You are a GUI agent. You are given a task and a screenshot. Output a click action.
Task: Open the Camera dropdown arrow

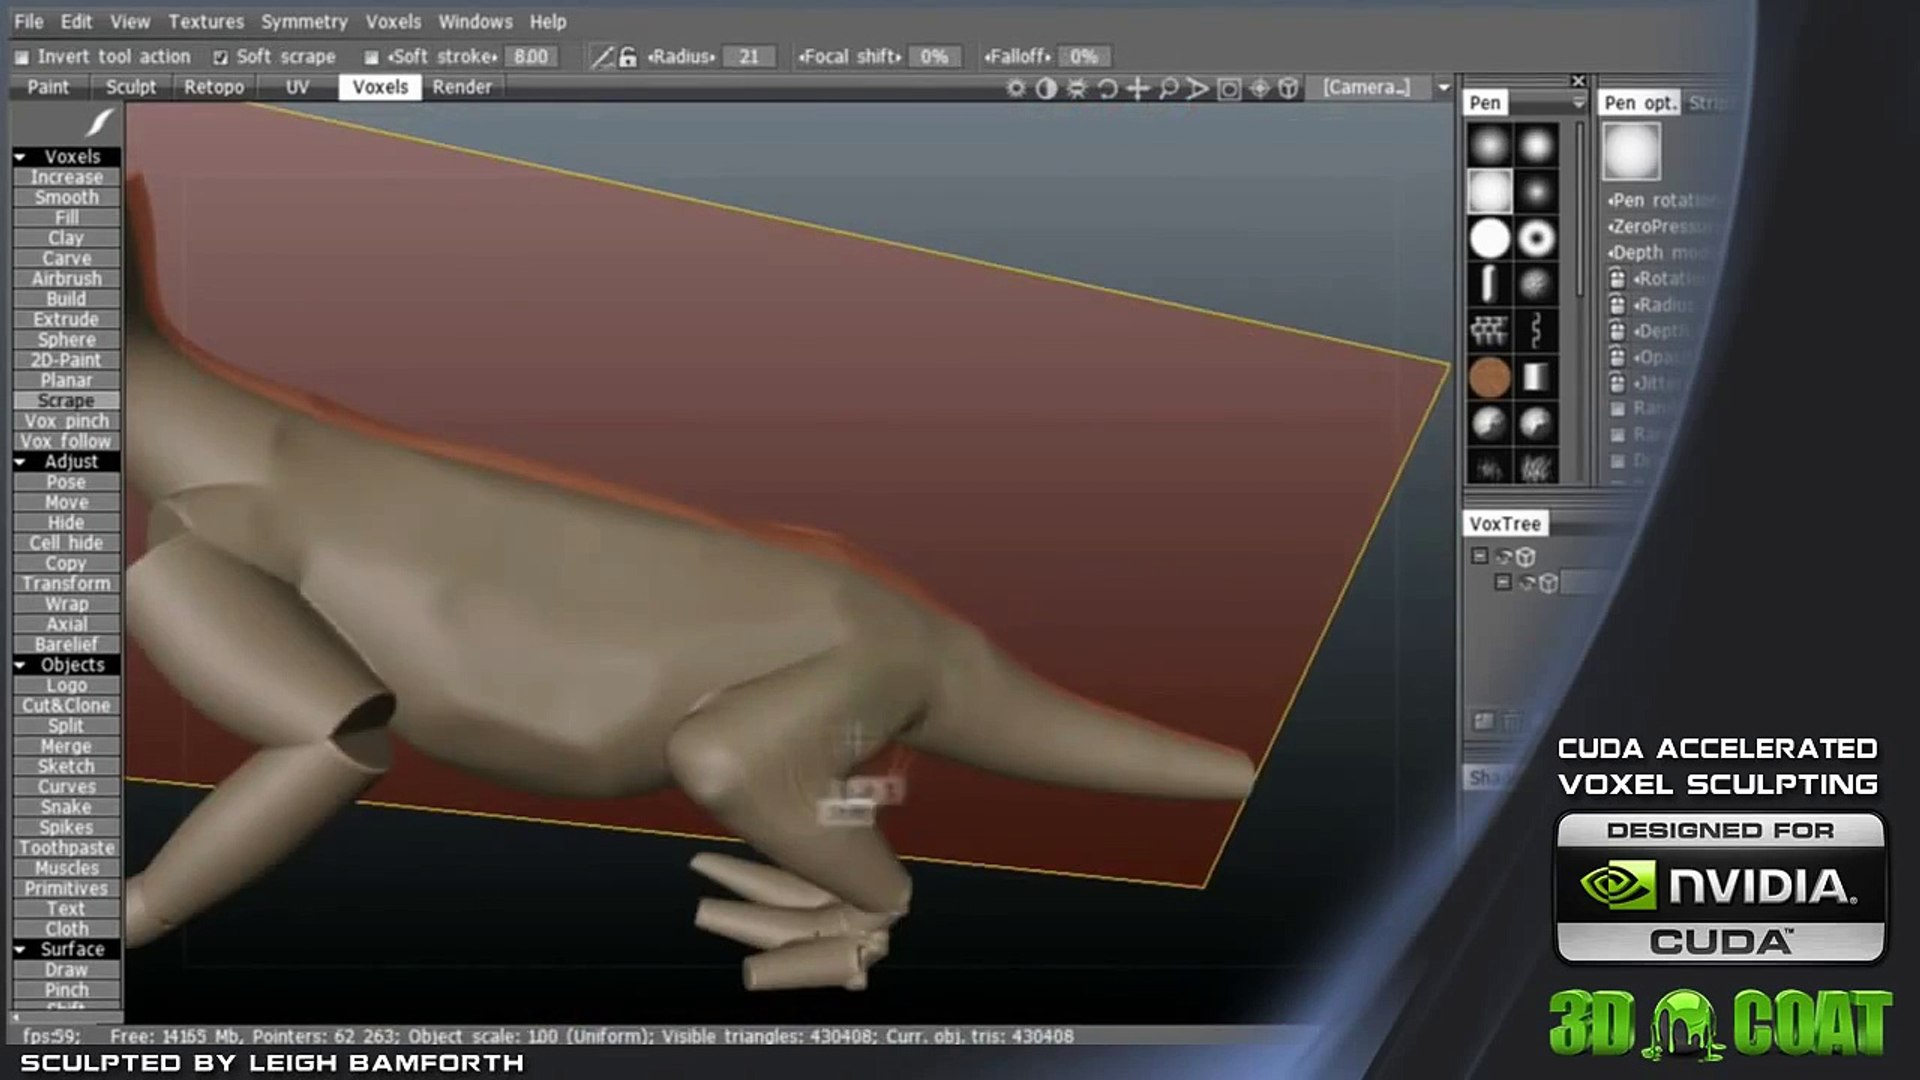pos(1444,88)
